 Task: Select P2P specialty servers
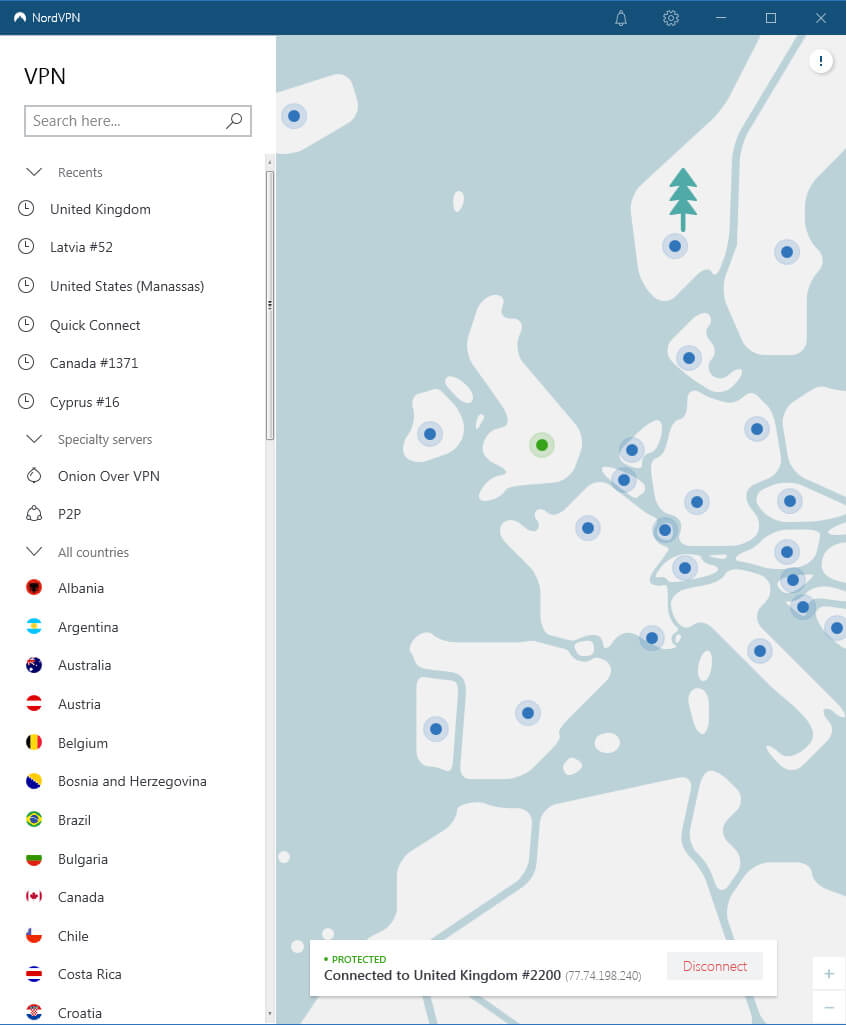pyautogui.click(x=69, y=514)
